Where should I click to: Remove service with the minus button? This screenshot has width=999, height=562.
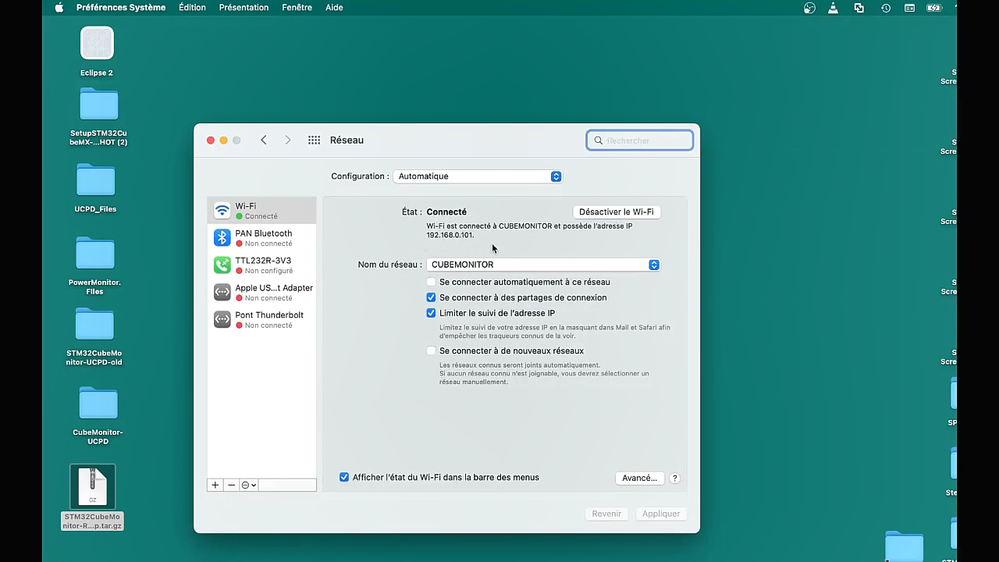point(231,485)
